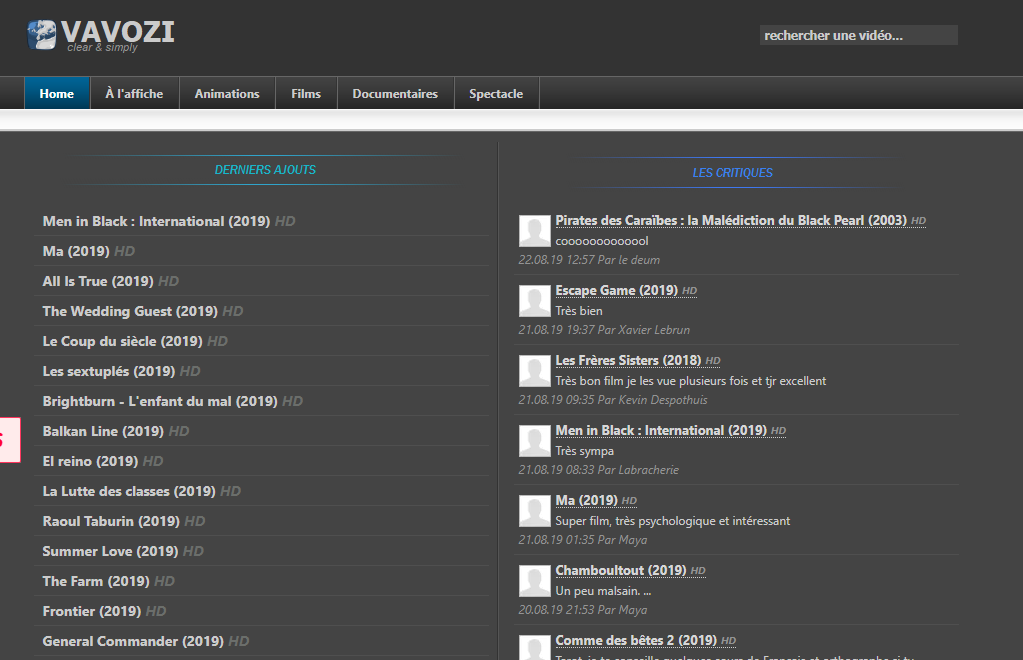The width and height of the screenshot is (1023, 660).
Task: Click the avatar next to Escape Game review
Action: click(534, 301)
